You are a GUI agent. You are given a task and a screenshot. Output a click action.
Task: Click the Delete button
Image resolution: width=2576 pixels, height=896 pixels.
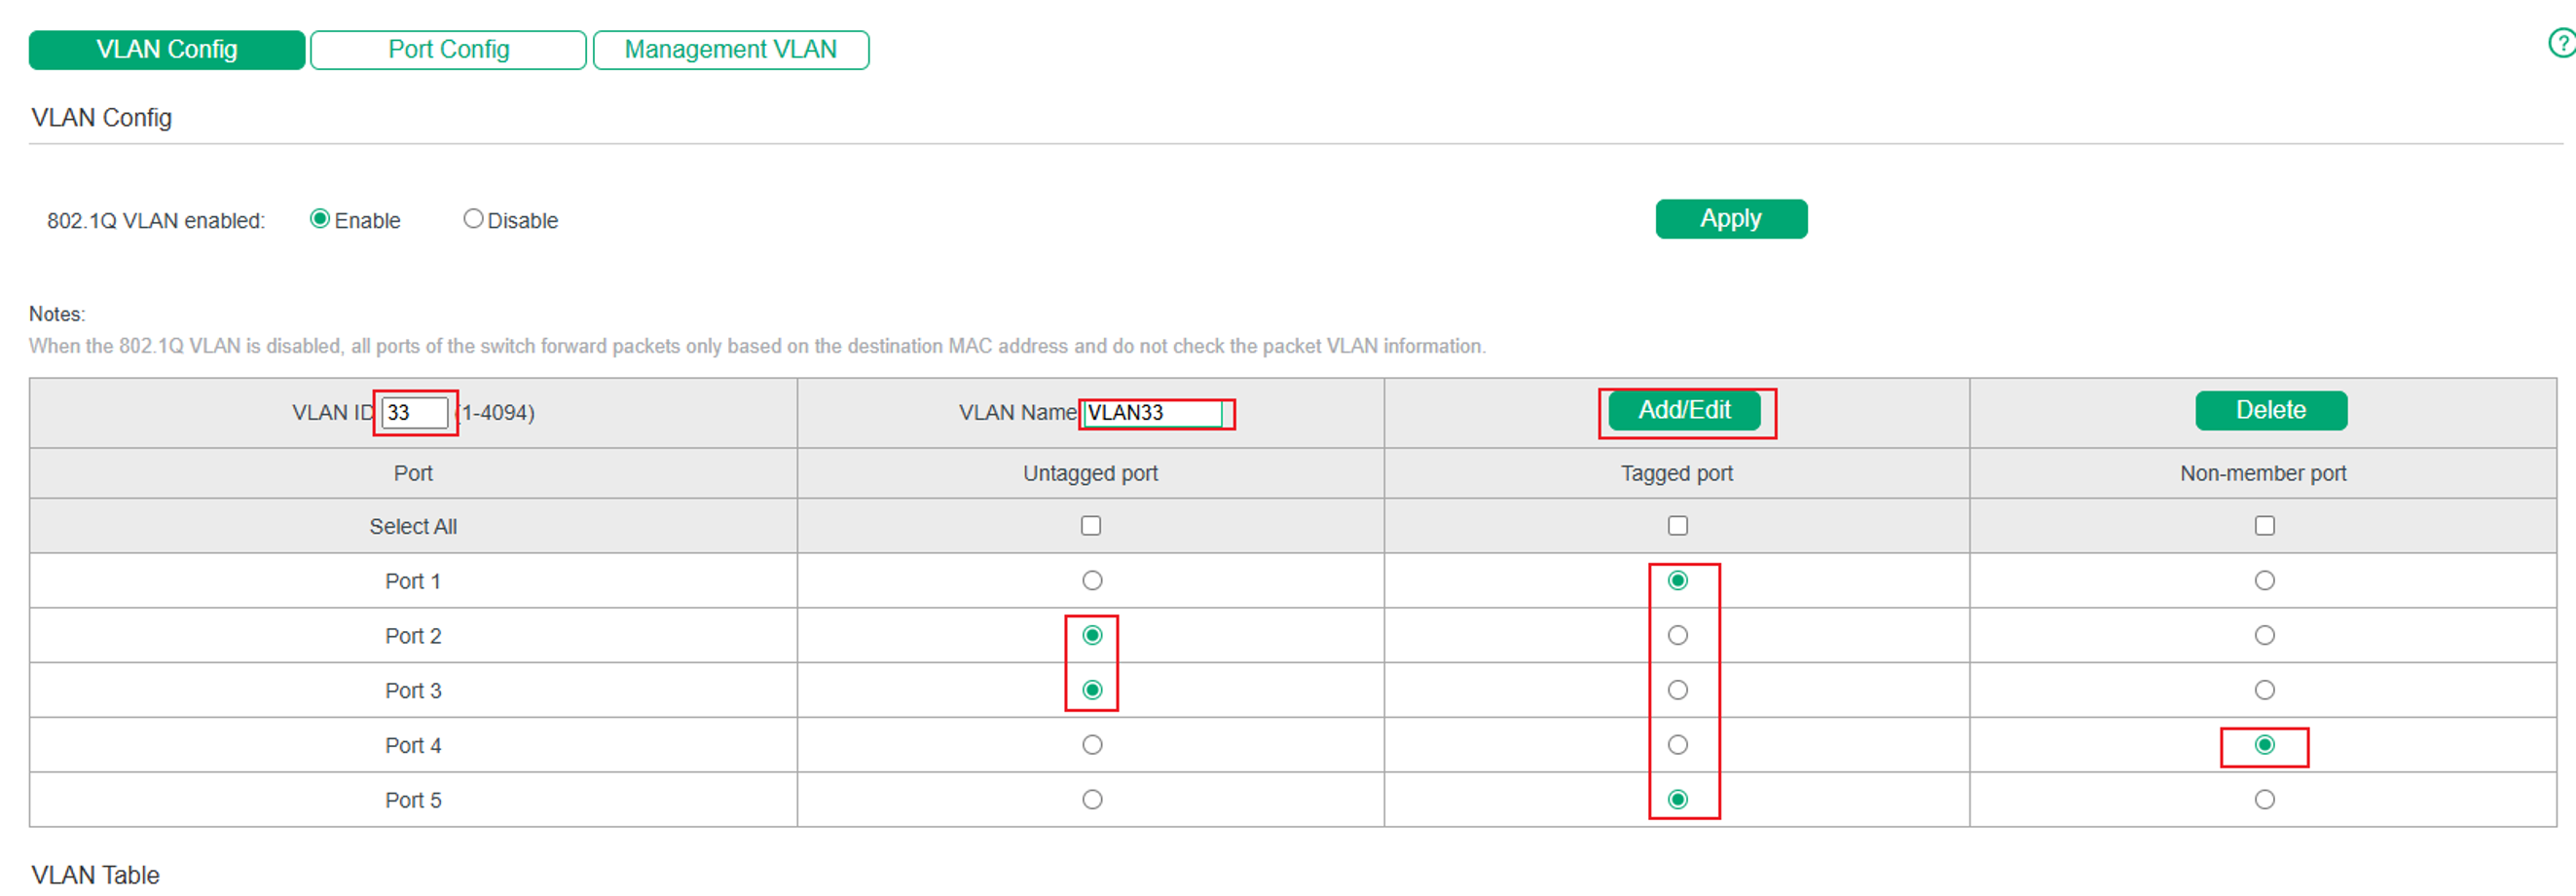[2271, 411]
